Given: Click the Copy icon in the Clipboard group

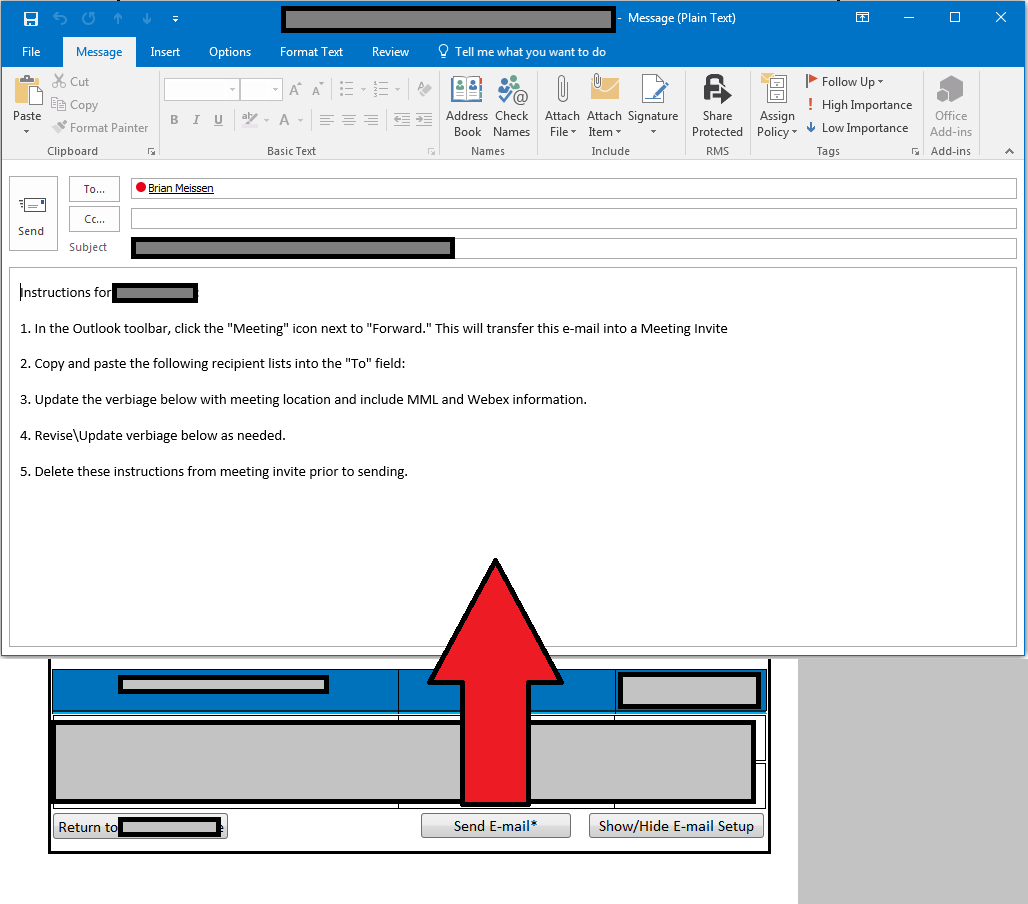Looking at the screenshot, I should pyautogui.click(x=74, y=104).
